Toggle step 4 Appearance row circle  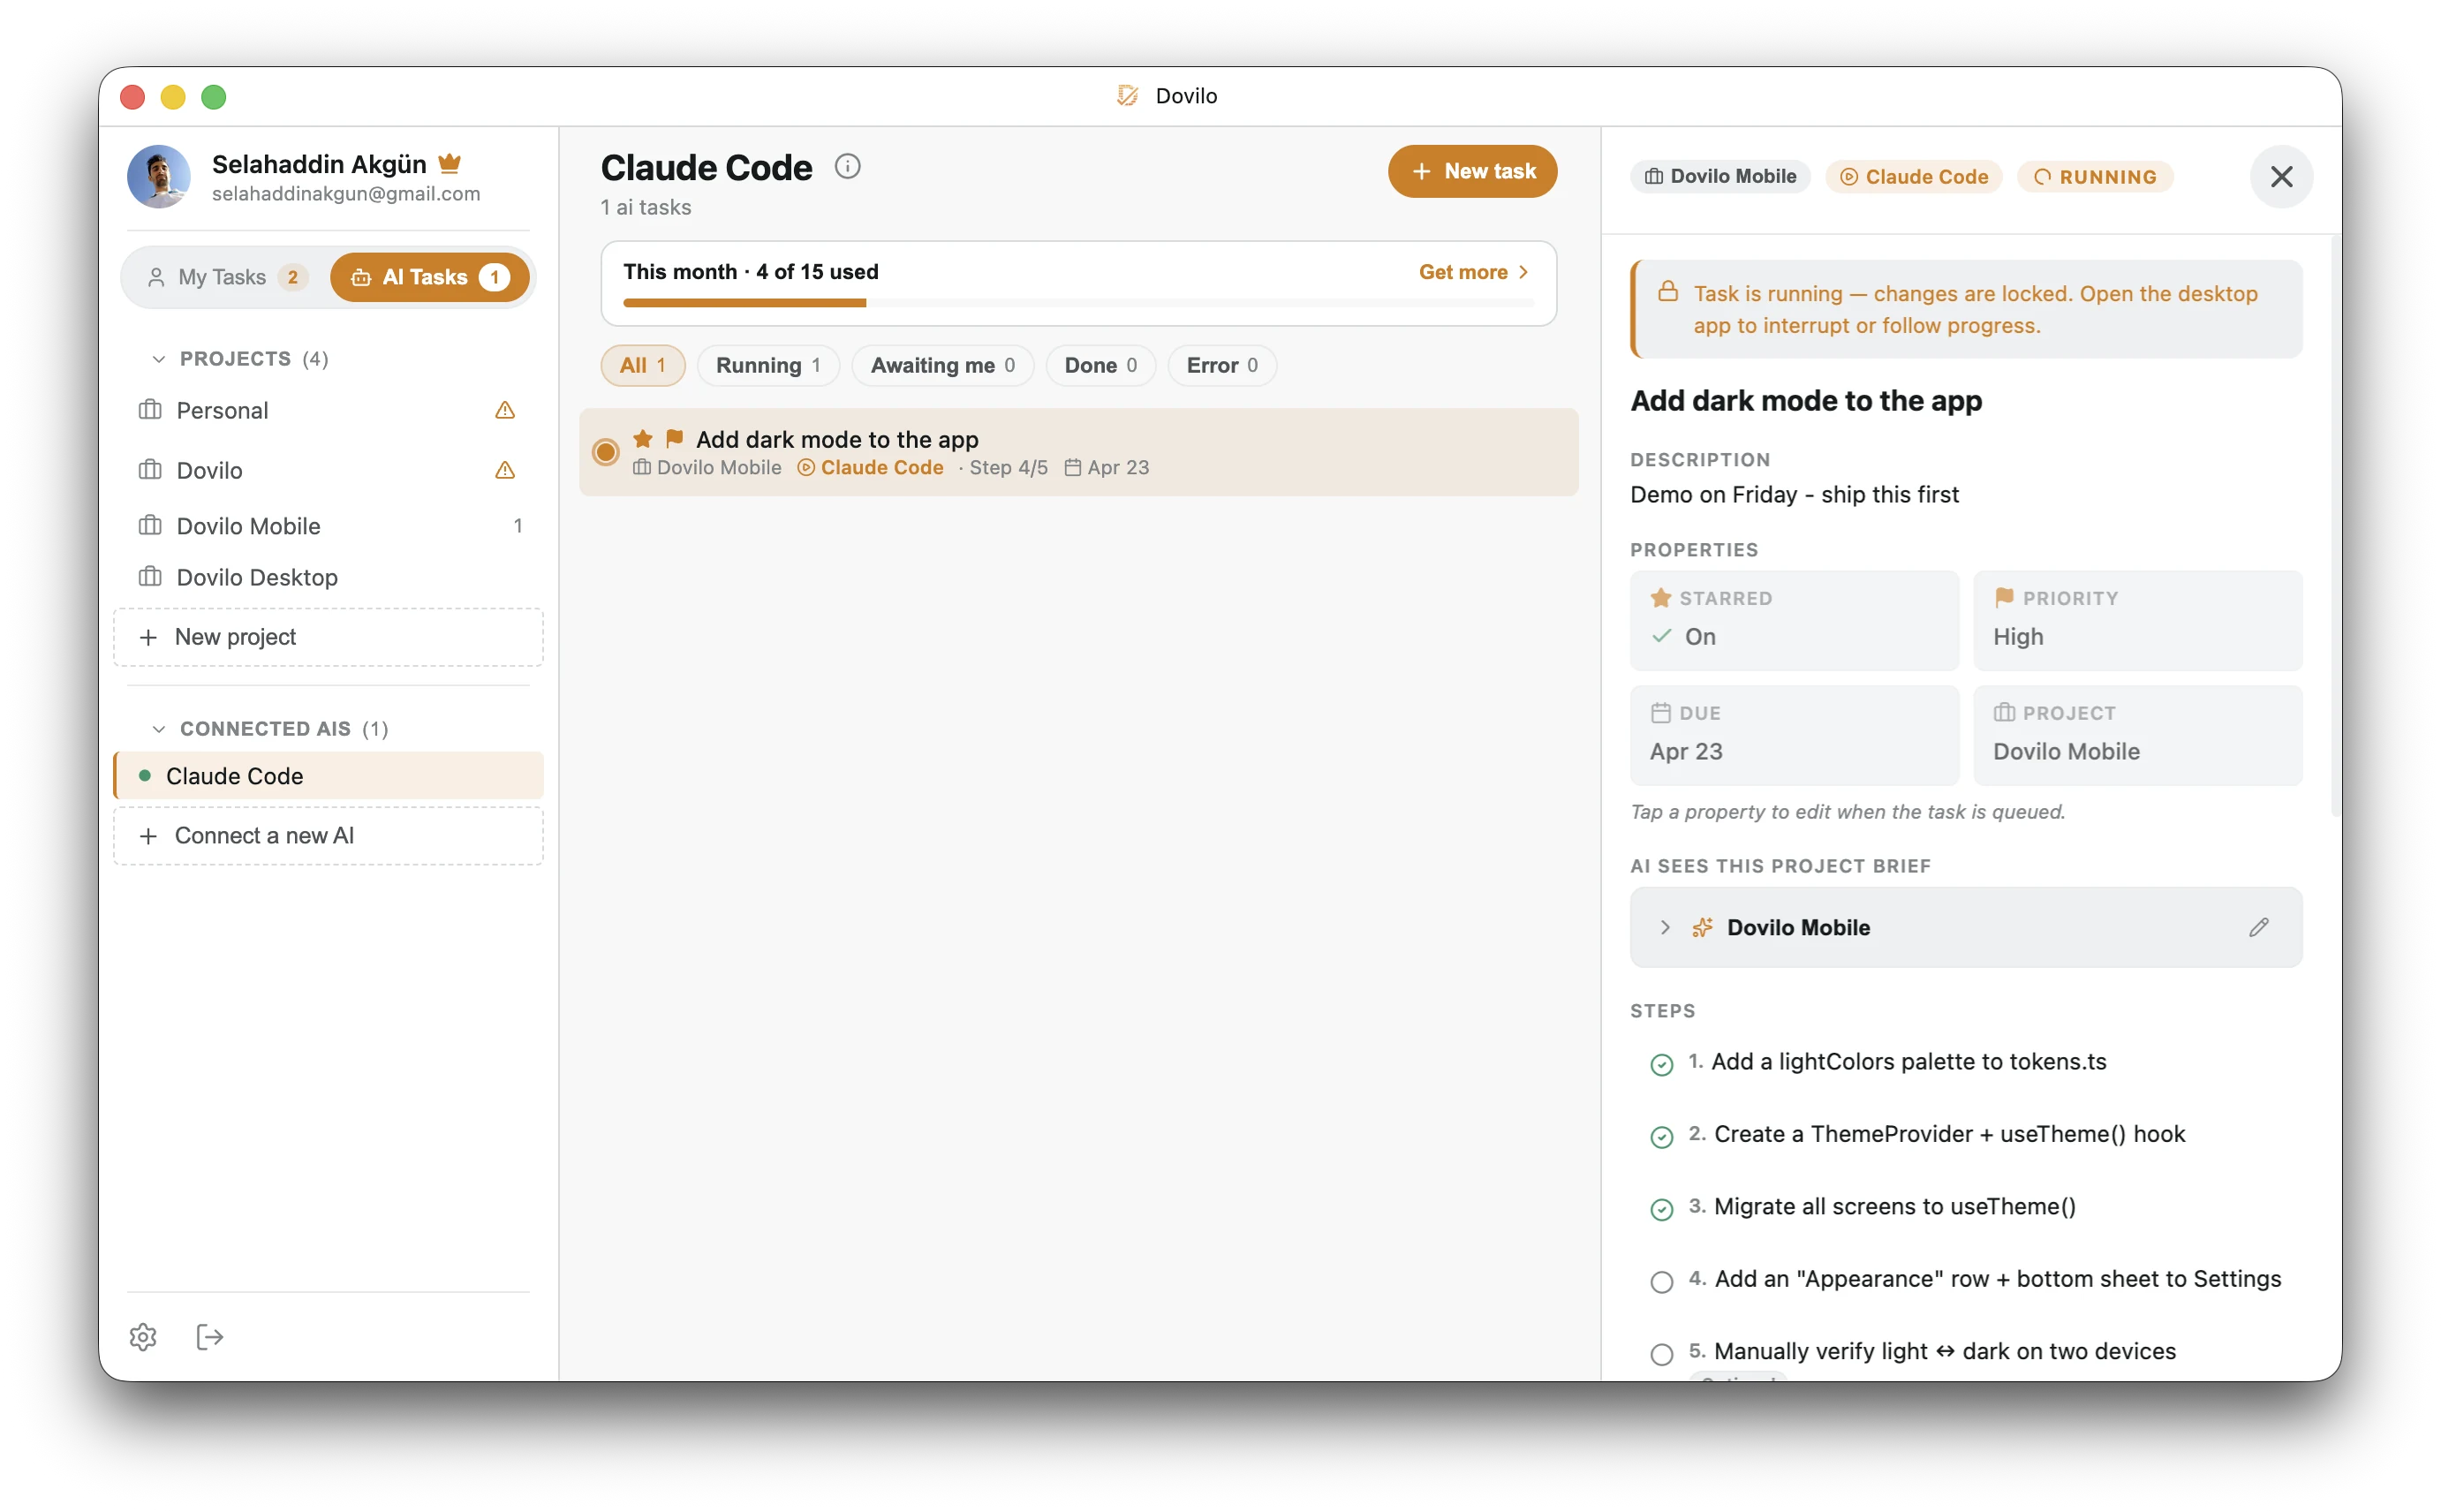click(1662, 1282)
